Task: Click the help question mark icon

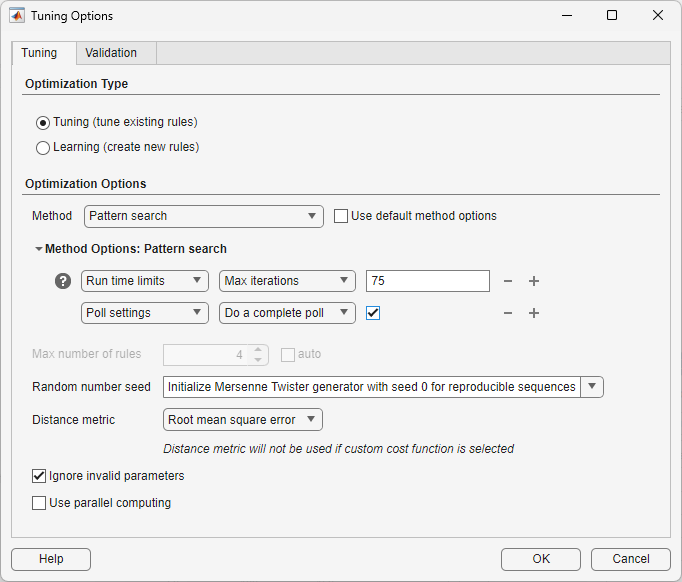Action: [x=63, y=281]
